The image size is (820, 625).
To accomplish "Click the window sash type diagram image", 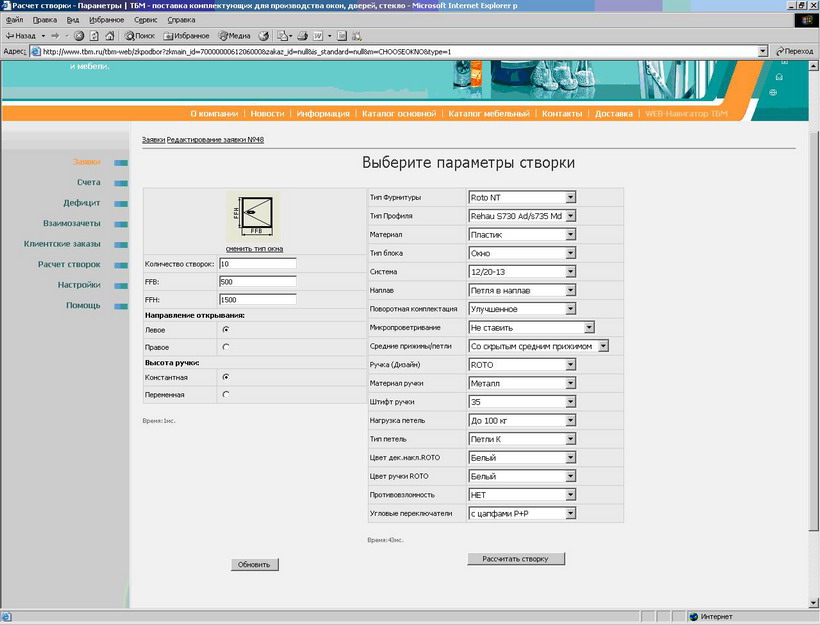I will pos(252,214).
